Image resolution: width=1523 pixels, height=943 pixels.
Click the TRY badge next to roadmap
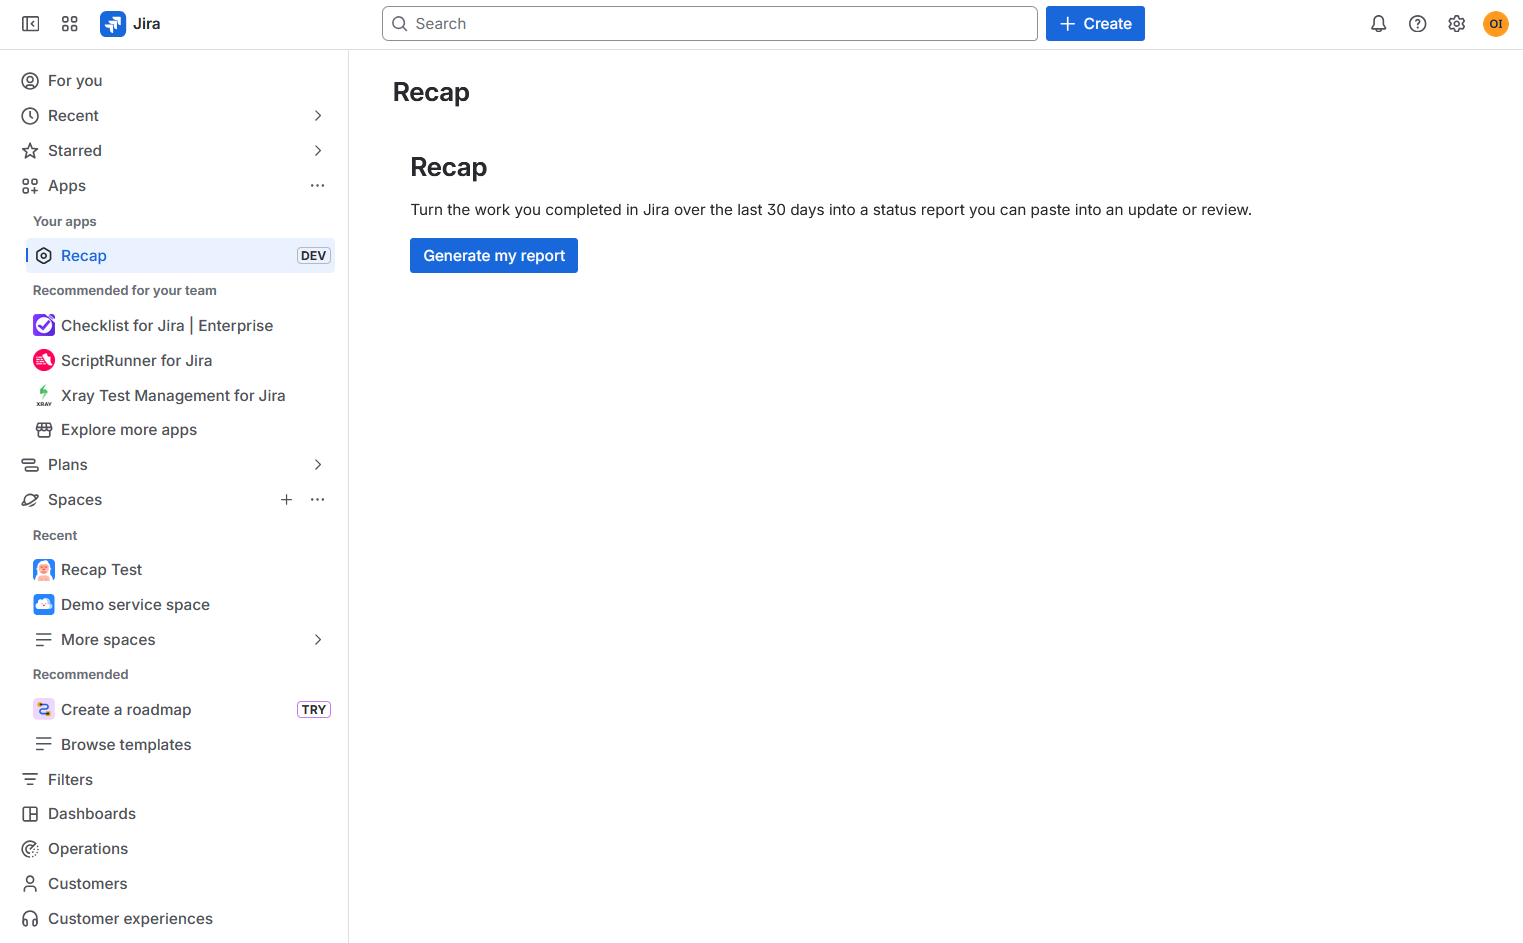coord(314,709)
